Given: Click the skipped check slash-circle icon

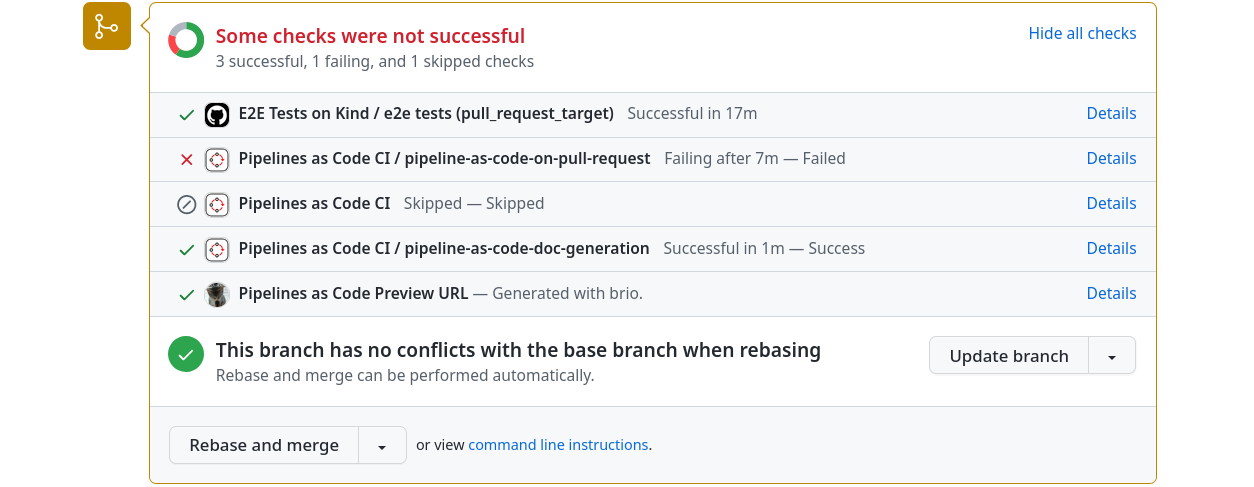Looking at the screenshot, I should [186, 204].
